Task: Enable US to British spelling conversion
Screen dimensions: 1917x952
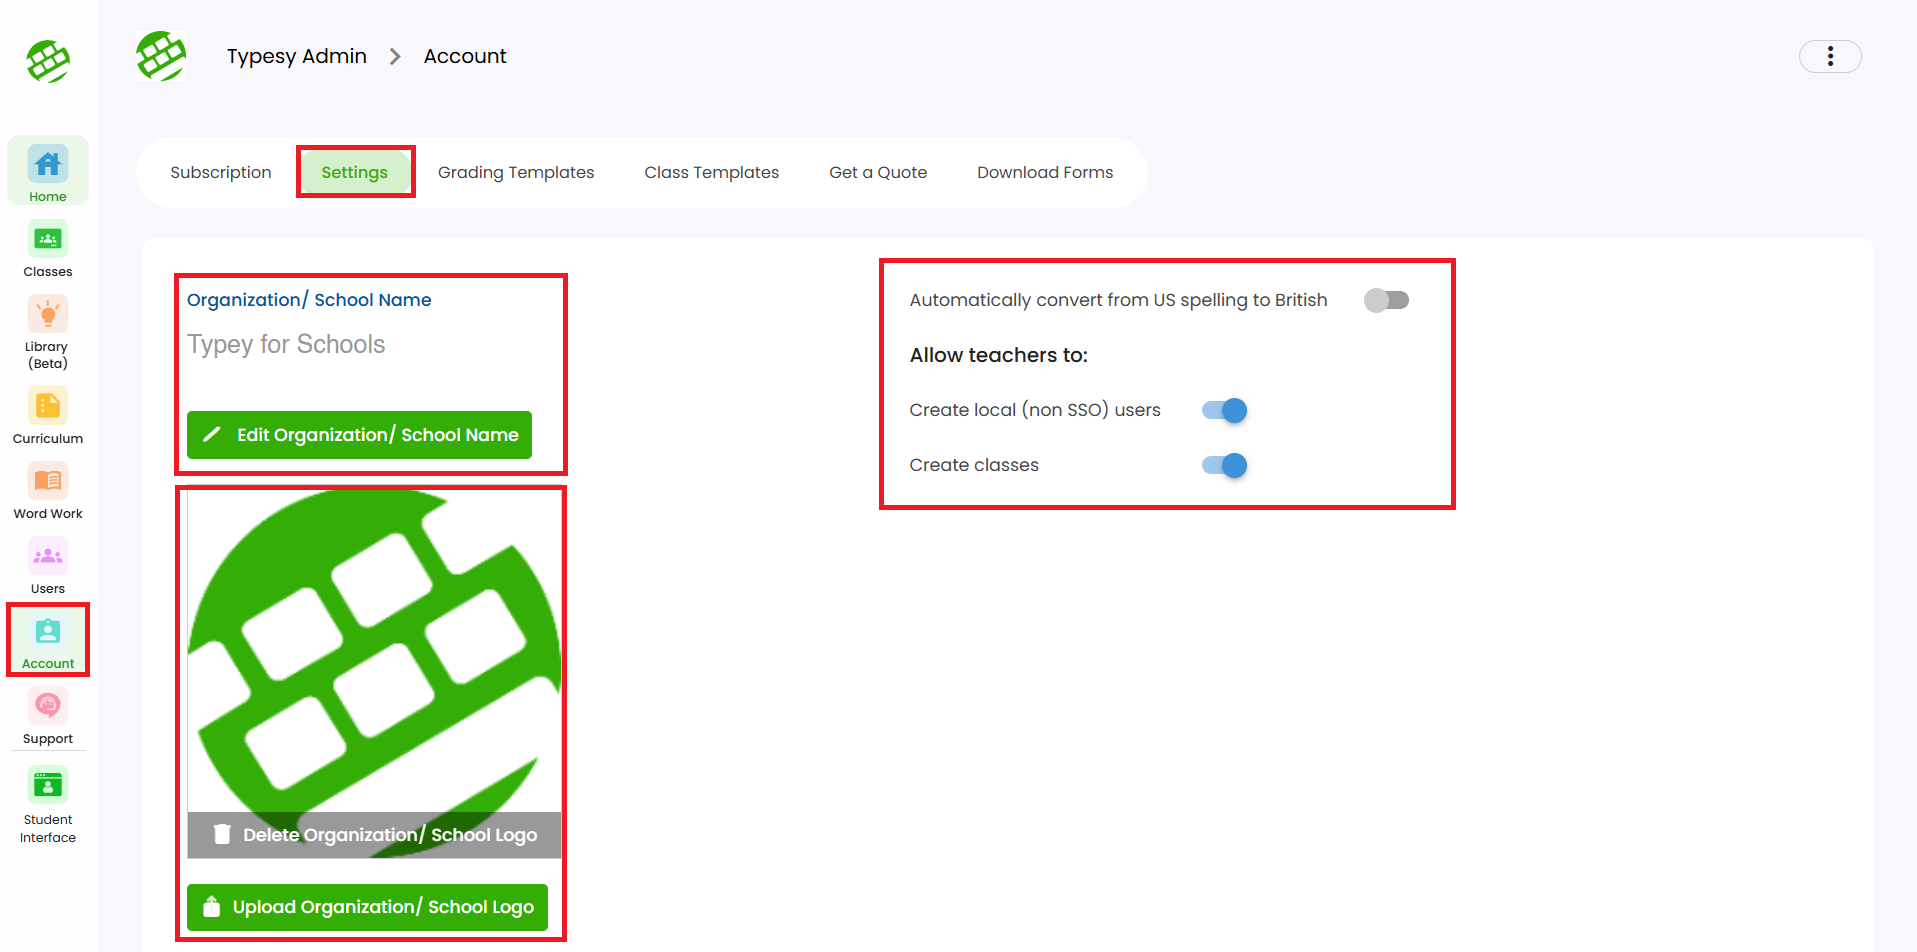Action: coord(1386,300)
